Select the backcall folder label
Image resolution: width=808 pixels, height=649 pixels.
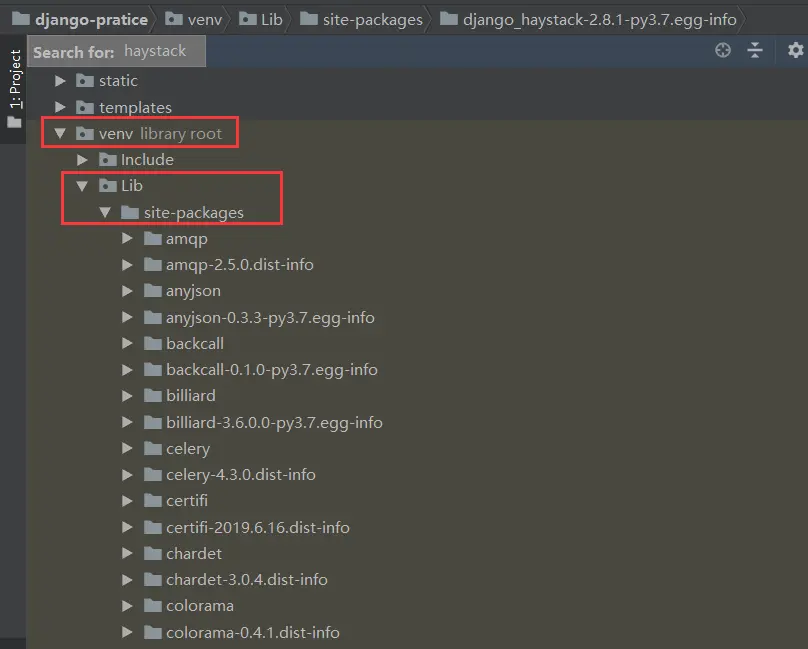[x=195, y=344]
